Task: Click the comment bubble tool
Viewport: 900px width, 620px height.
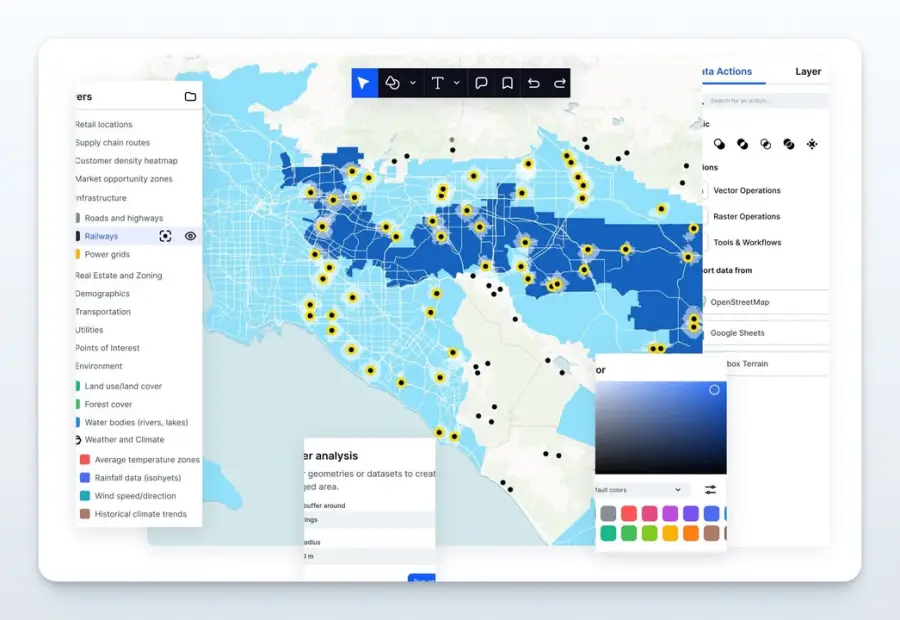Action: pos(481,83)
